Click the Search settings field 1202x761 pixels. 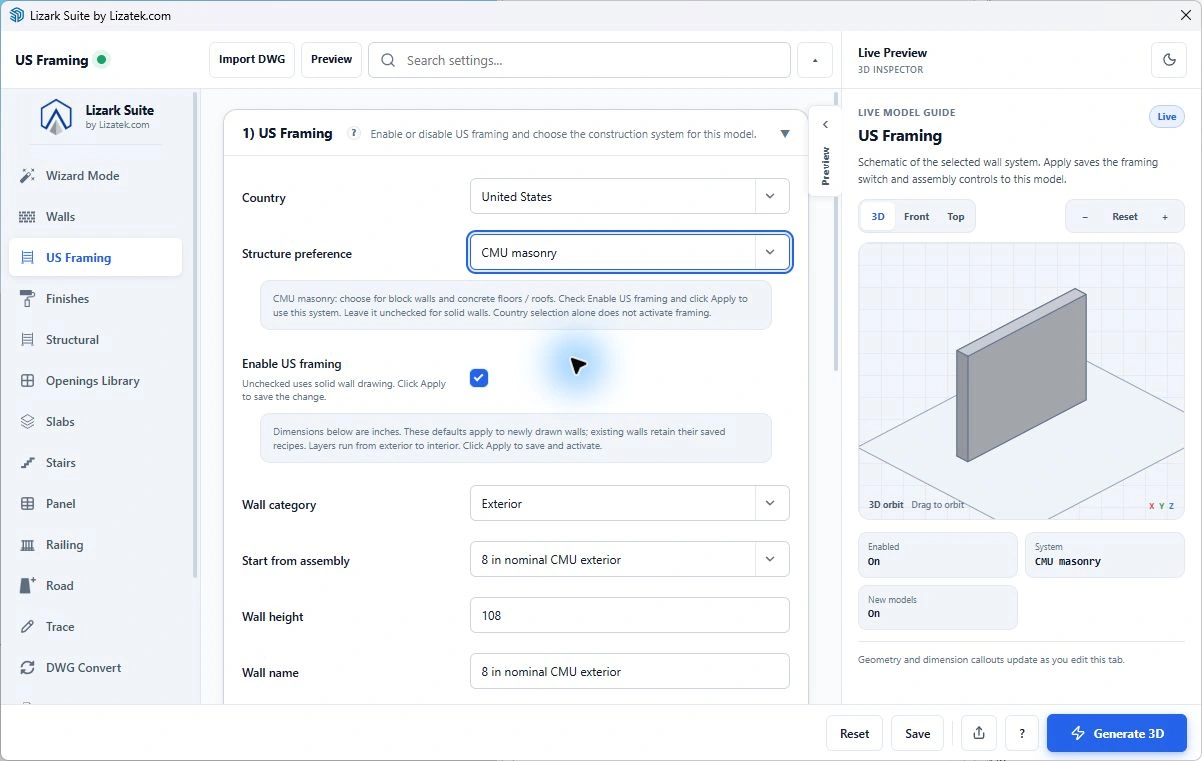coord(580,60)
